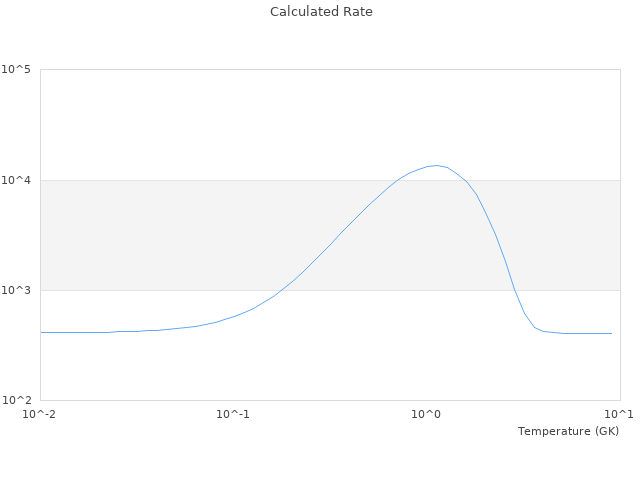Click the 10^4 y-axis tick label
The width and height of the screenshot is (640, 480).
pyautogui.click(x=16, y=180)
